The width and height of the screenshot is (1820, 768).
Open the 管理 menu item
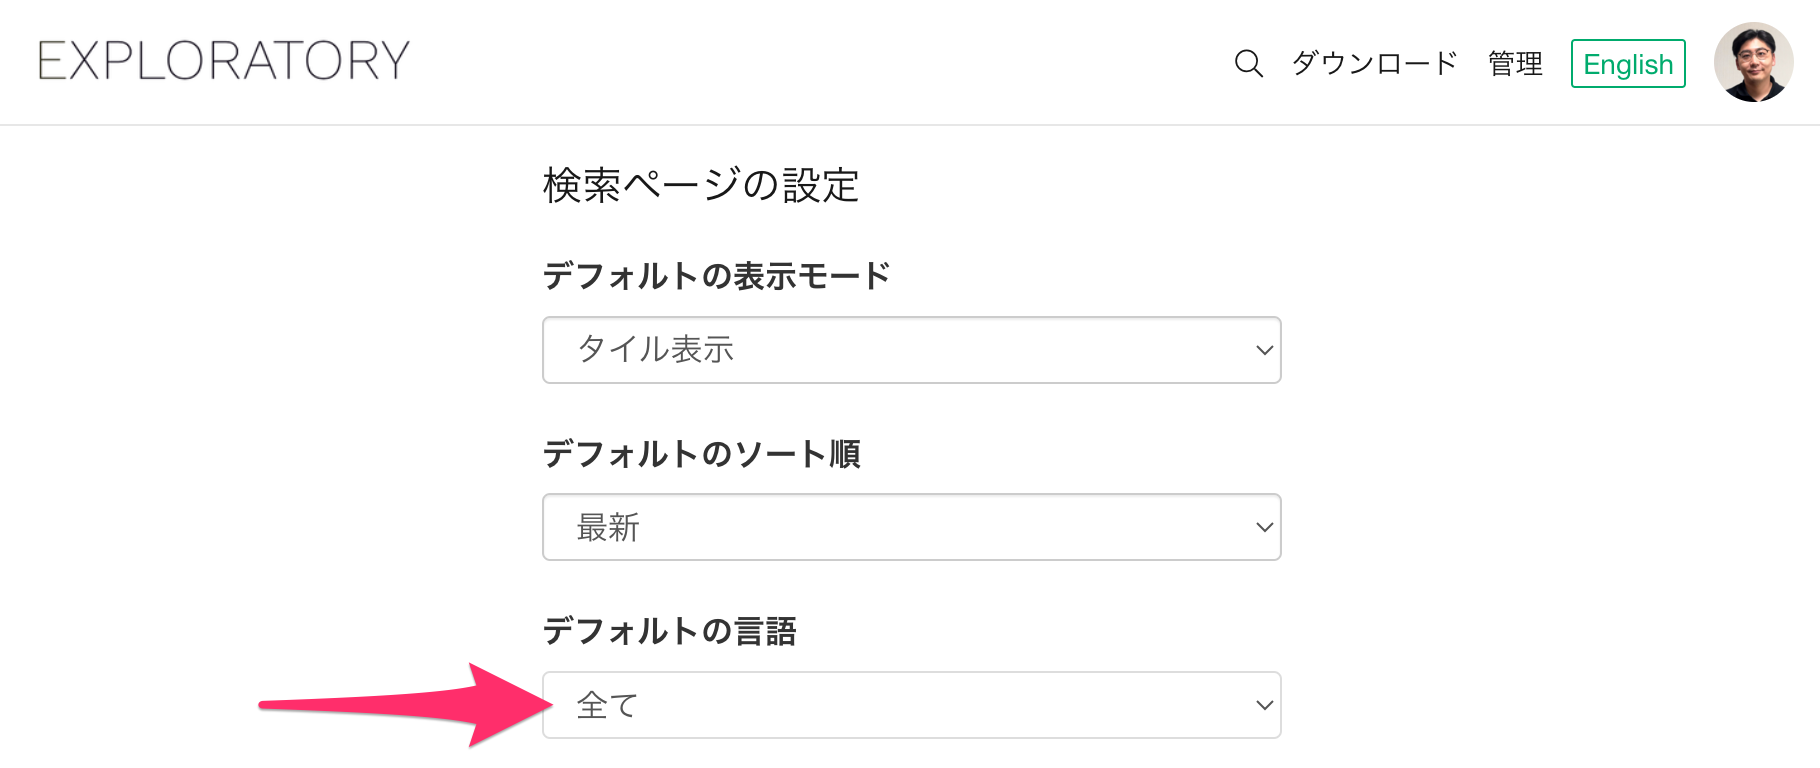point(1515,64)
